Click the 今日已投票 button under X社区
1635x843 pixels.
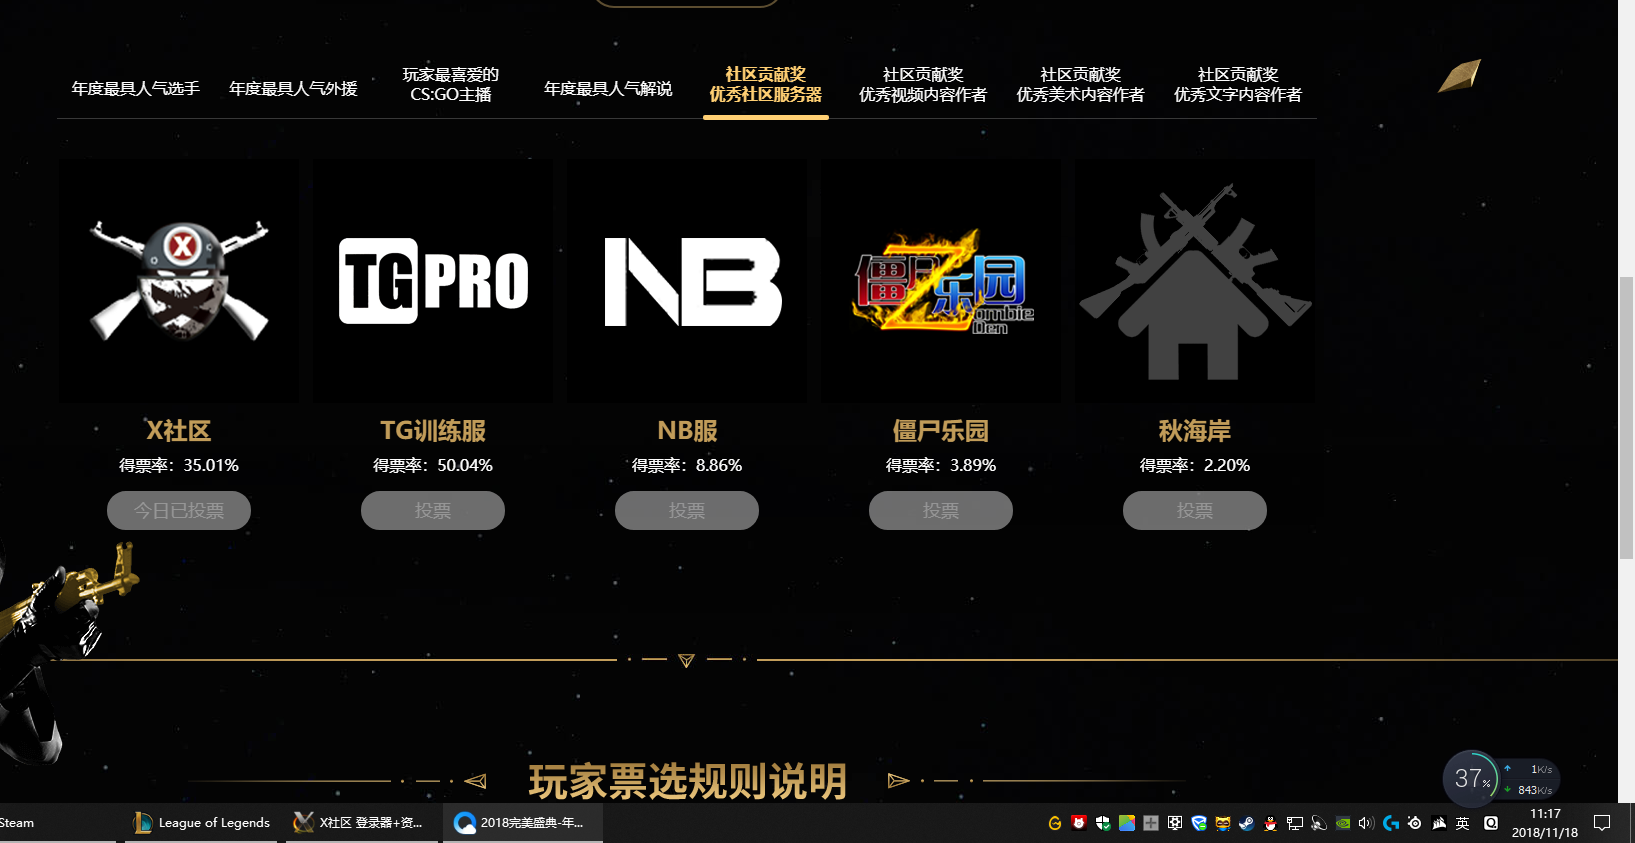(179, 510)
